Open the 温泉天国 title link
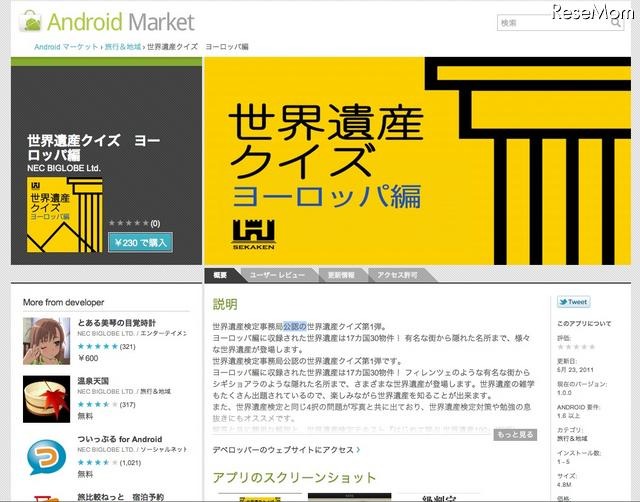The width and height of the screenshot is (640, 502). tap(93, 381)
